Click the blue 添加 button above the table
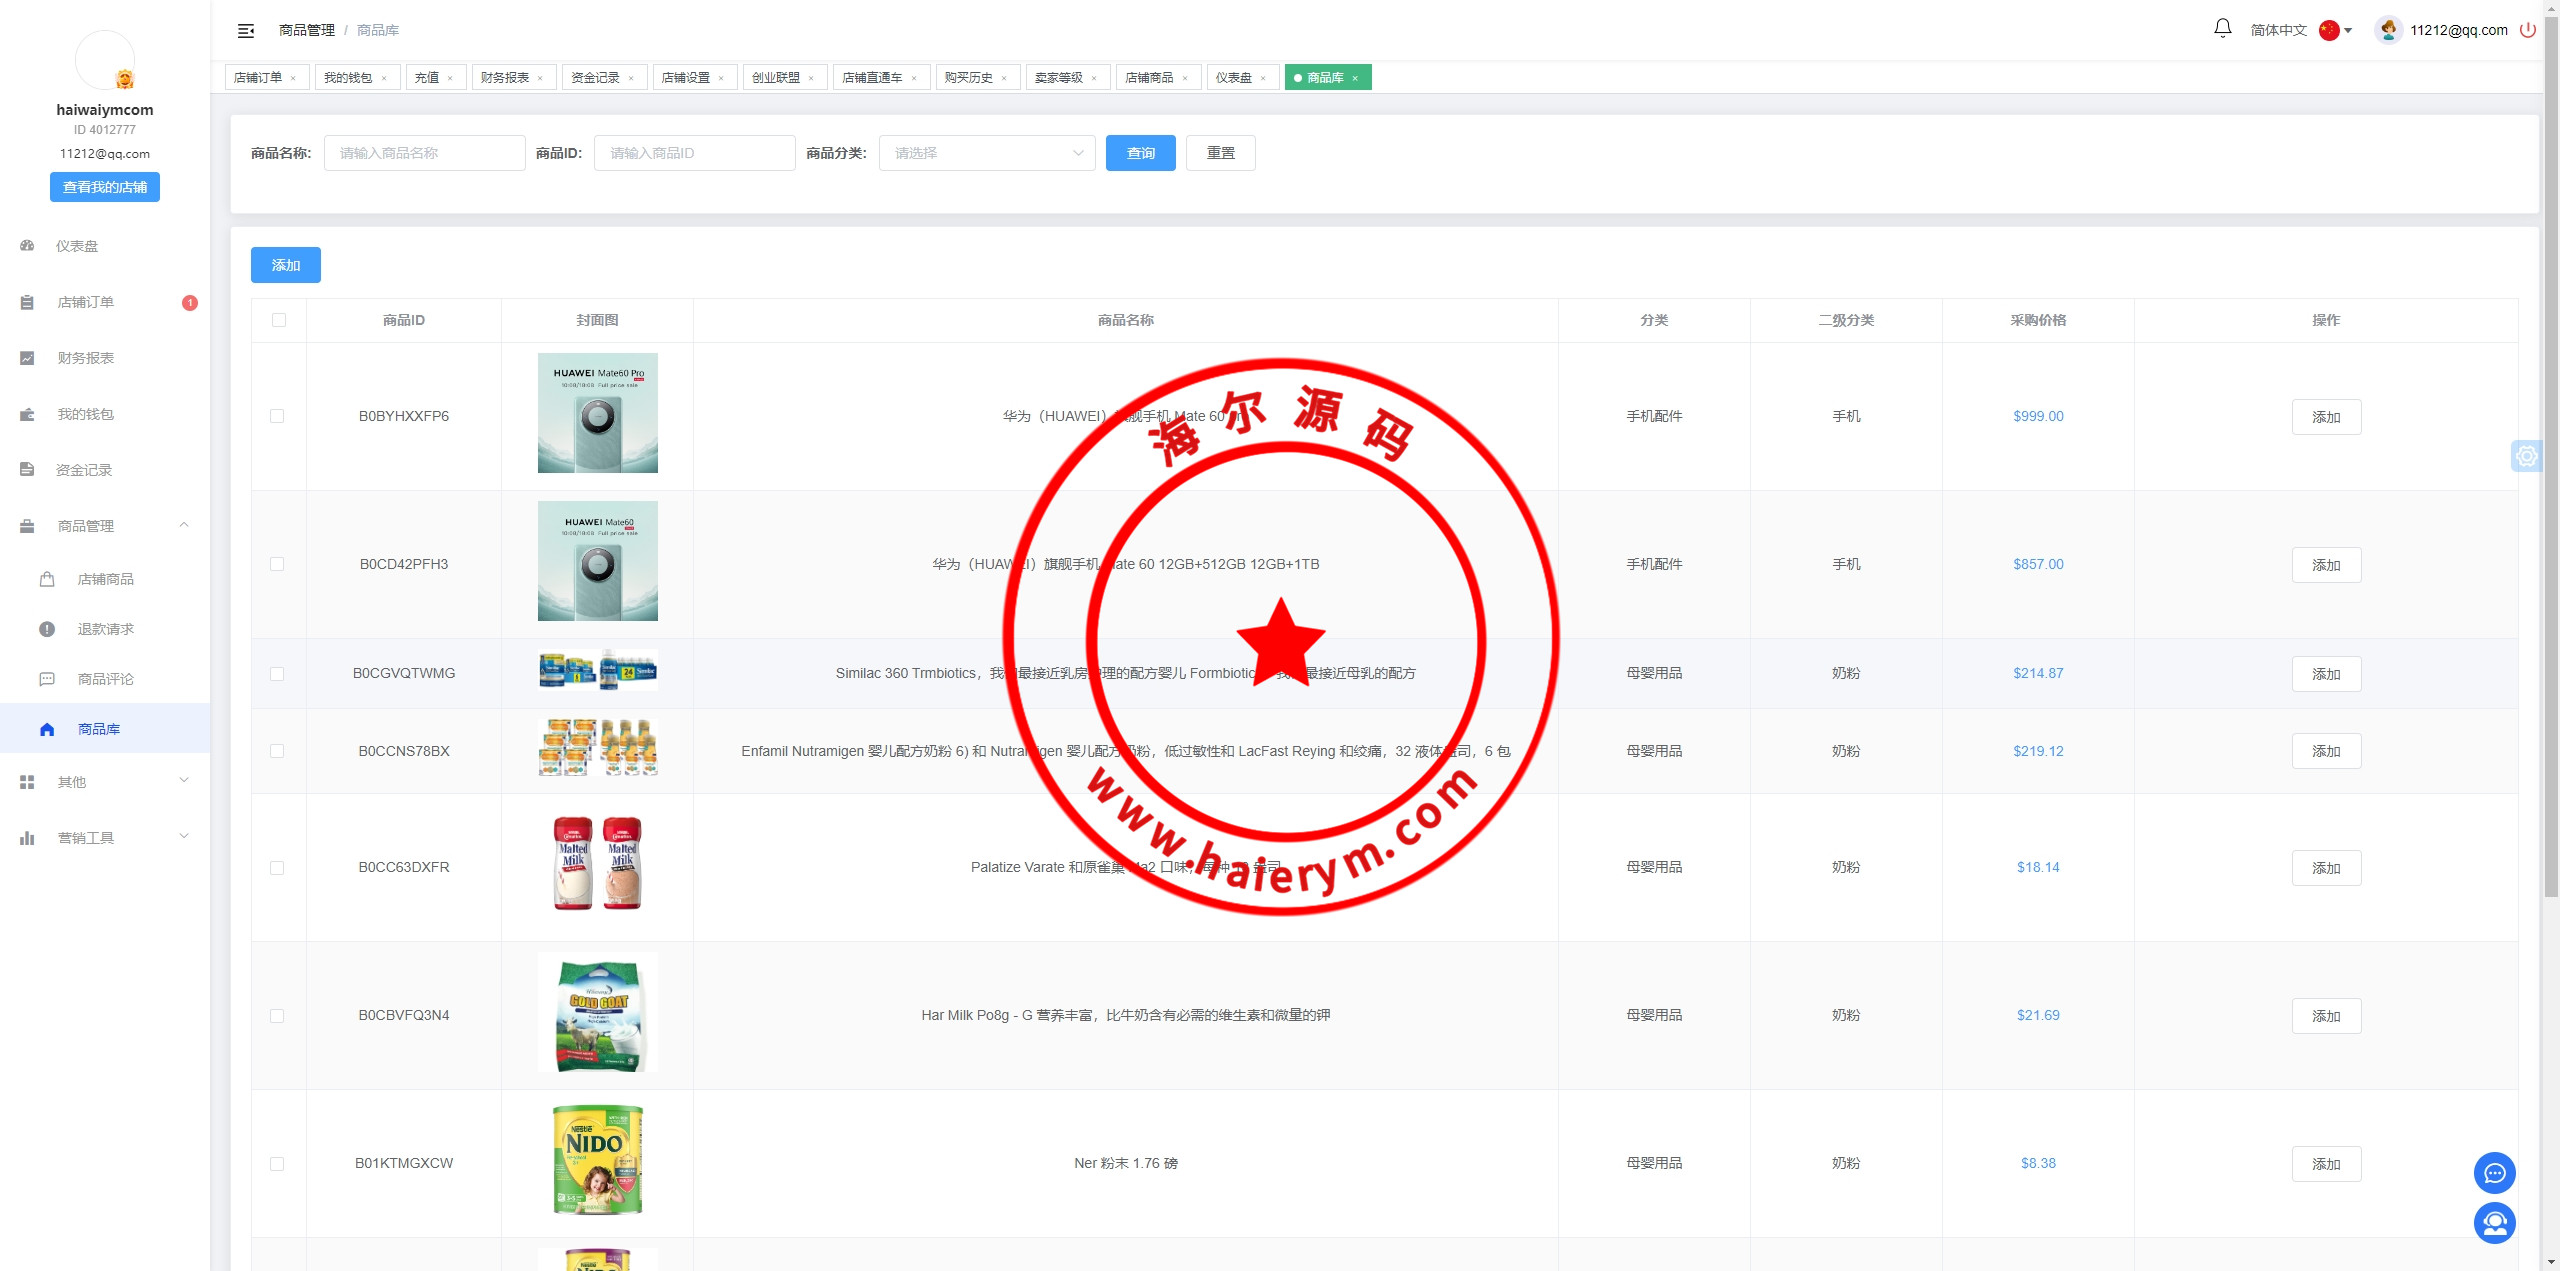Screen dimensions: 2560x1271 click(x=286, y=265)
